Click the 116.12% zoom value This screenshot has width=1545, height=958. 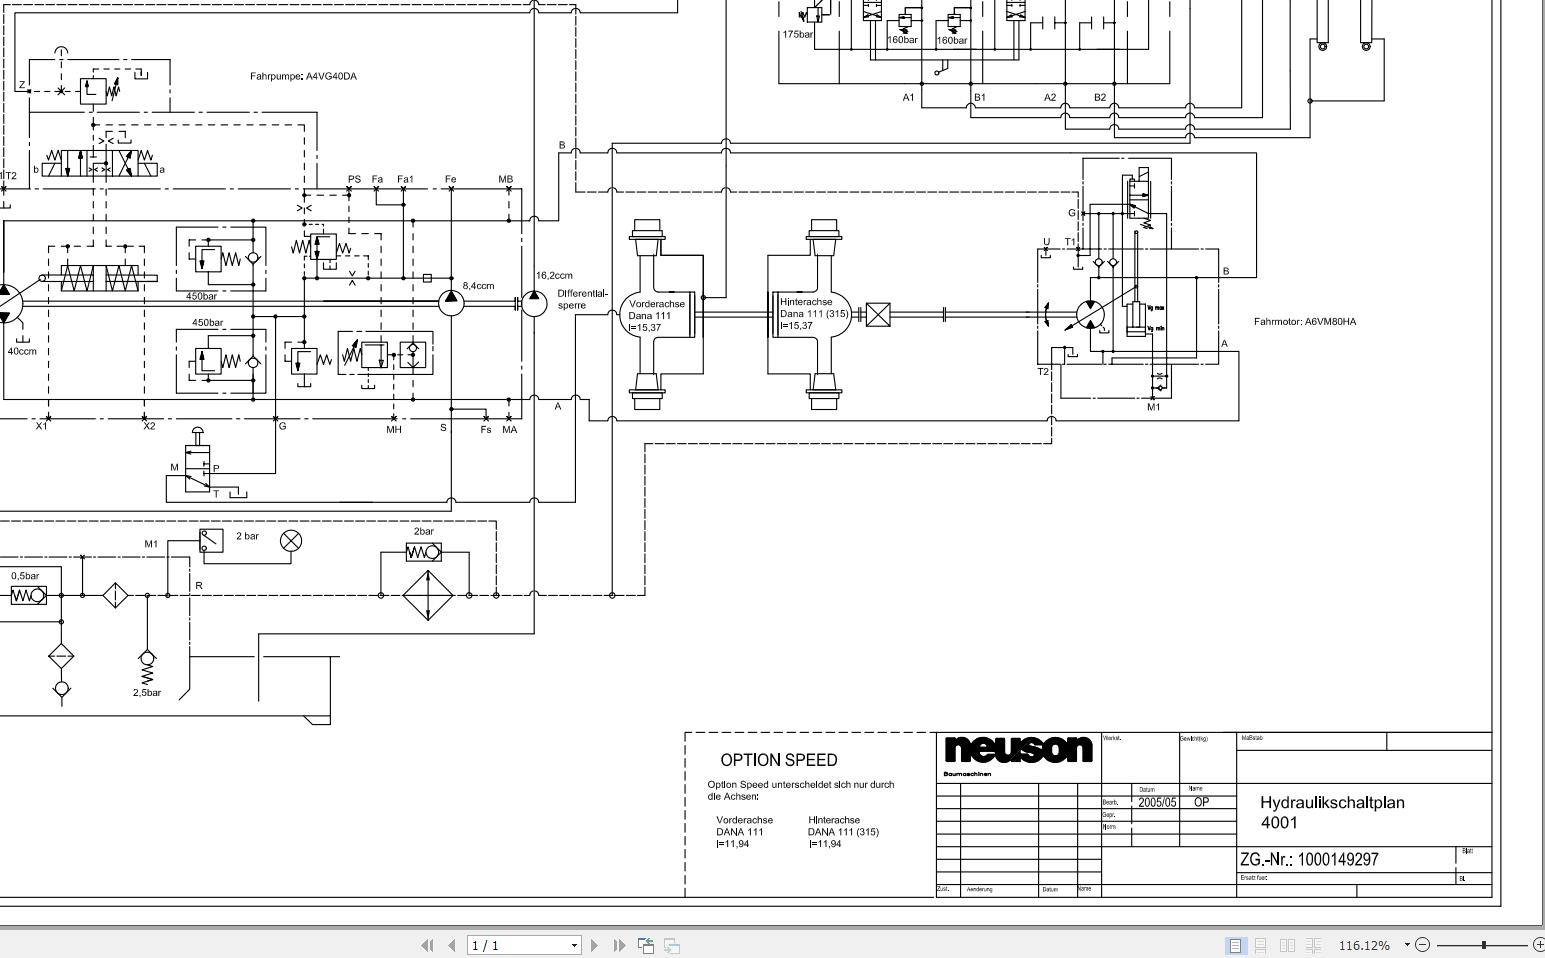click(x=1364, y=945)
